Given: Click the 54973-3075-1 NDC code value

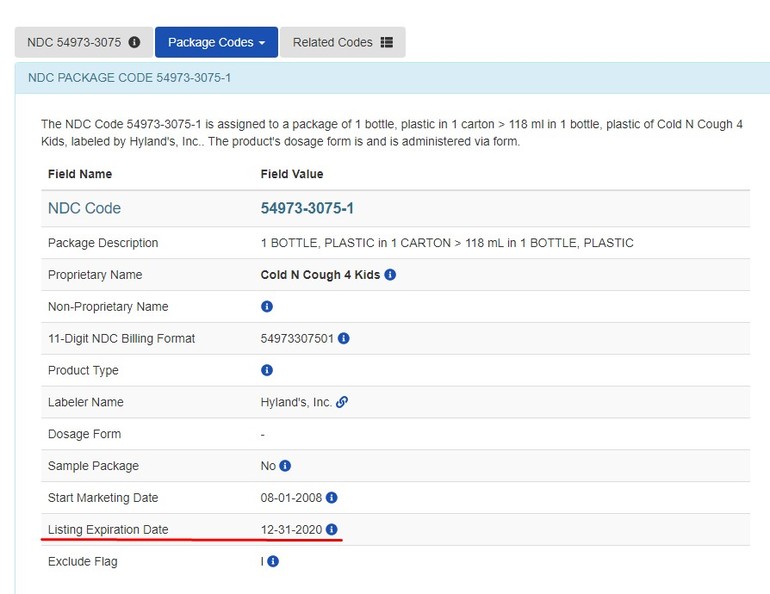Looking at the screenshot, I should tap(307, 208).
